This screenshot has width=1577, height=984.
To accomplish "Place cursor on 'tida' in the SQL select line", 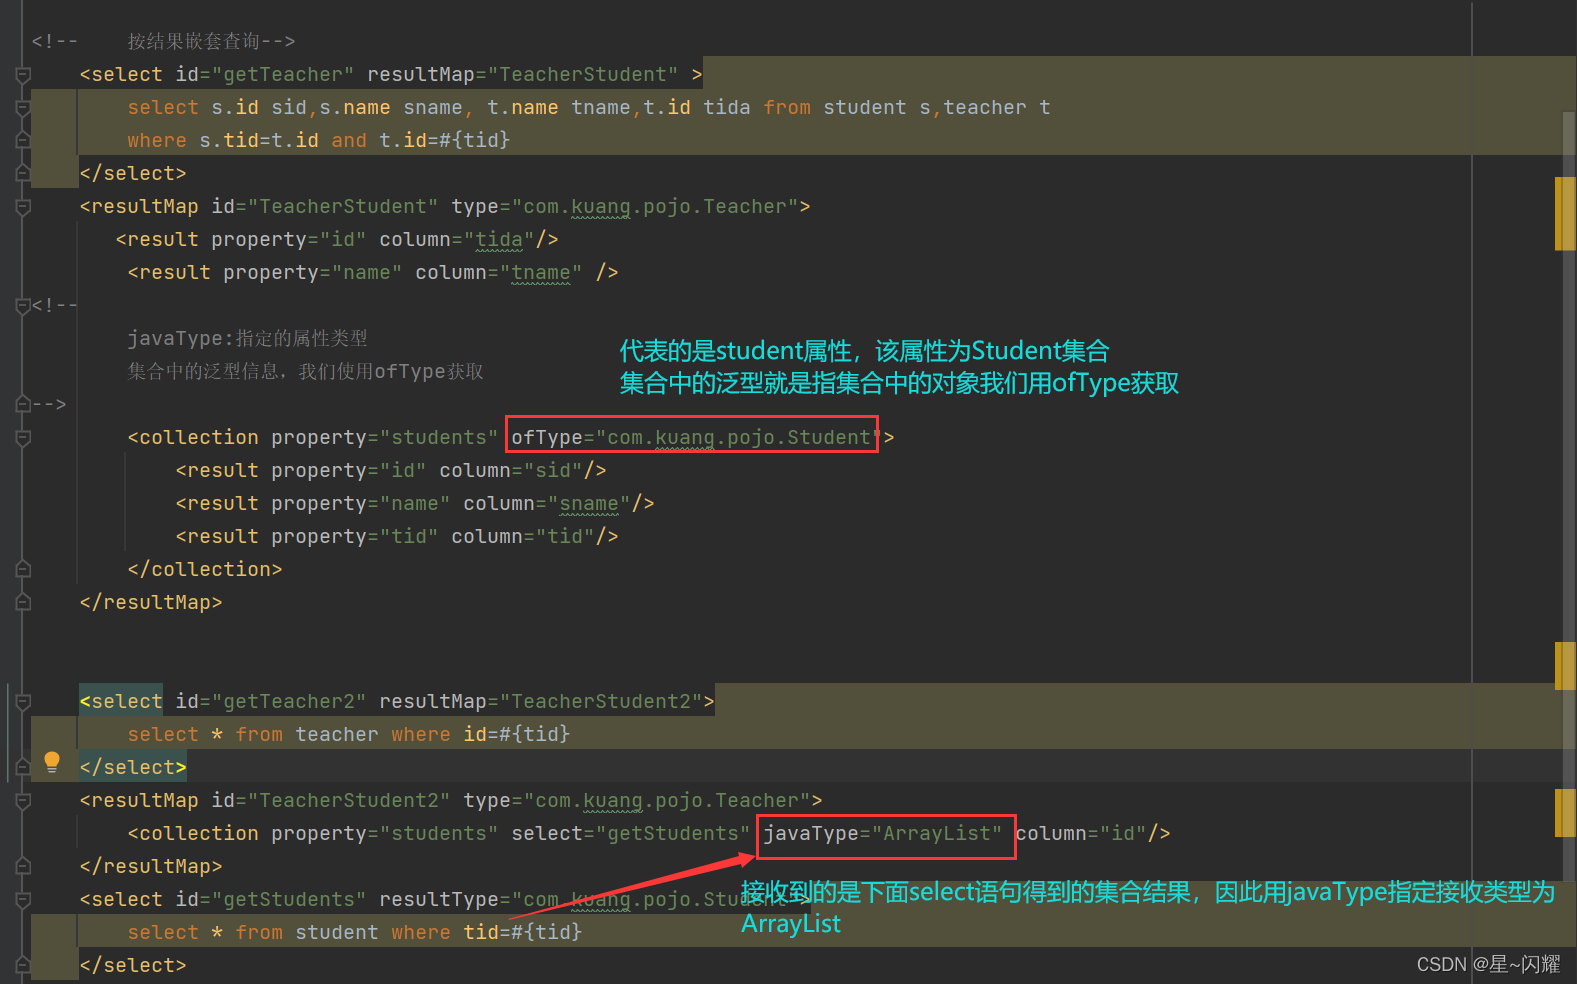I will point(727,108).
